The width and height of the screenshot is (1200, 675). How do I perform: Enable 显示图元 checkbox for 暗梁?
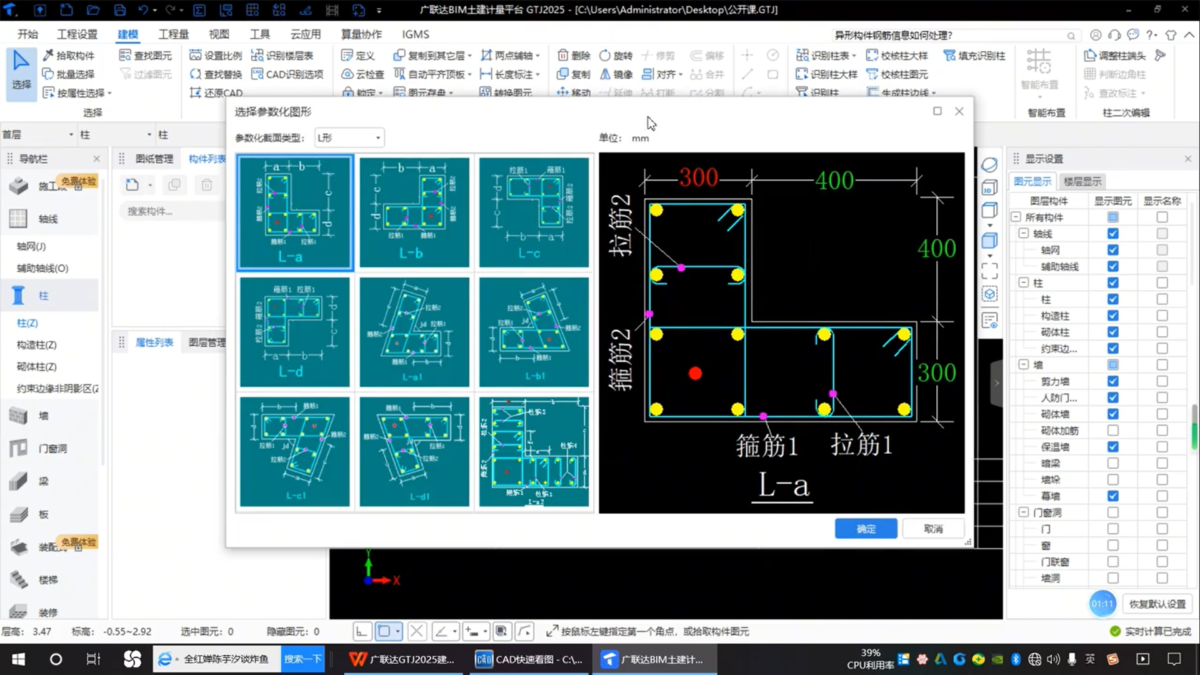(x=1113, y=463)
